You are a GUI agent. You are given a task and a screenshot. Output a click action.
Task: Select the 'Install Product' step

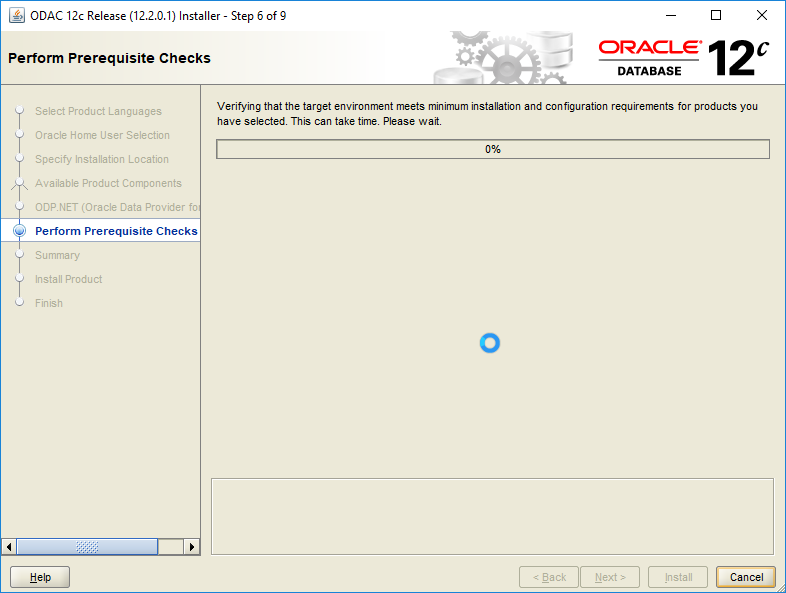[x=68, y=279]
